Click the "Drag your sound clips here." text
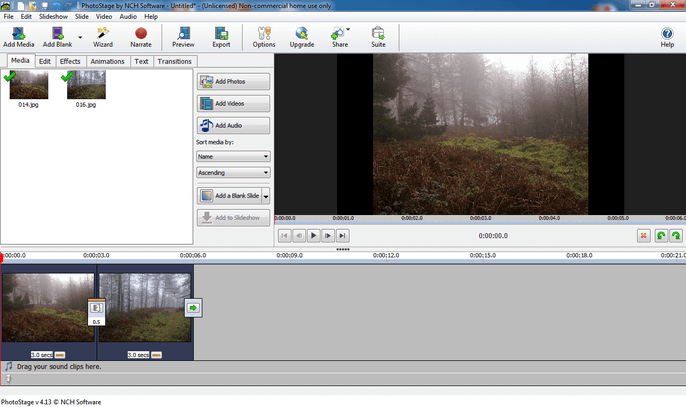Screen dimensions: 686x407 pyautogui.click(x=59, y=367)
